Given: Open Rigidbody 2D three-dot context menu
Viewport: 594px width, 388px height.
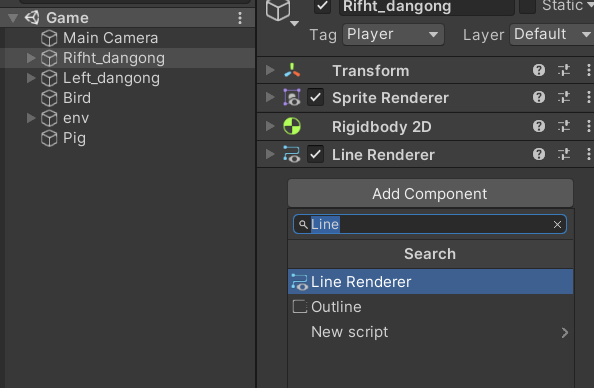Looking at the screenshot, I should 588,126.
